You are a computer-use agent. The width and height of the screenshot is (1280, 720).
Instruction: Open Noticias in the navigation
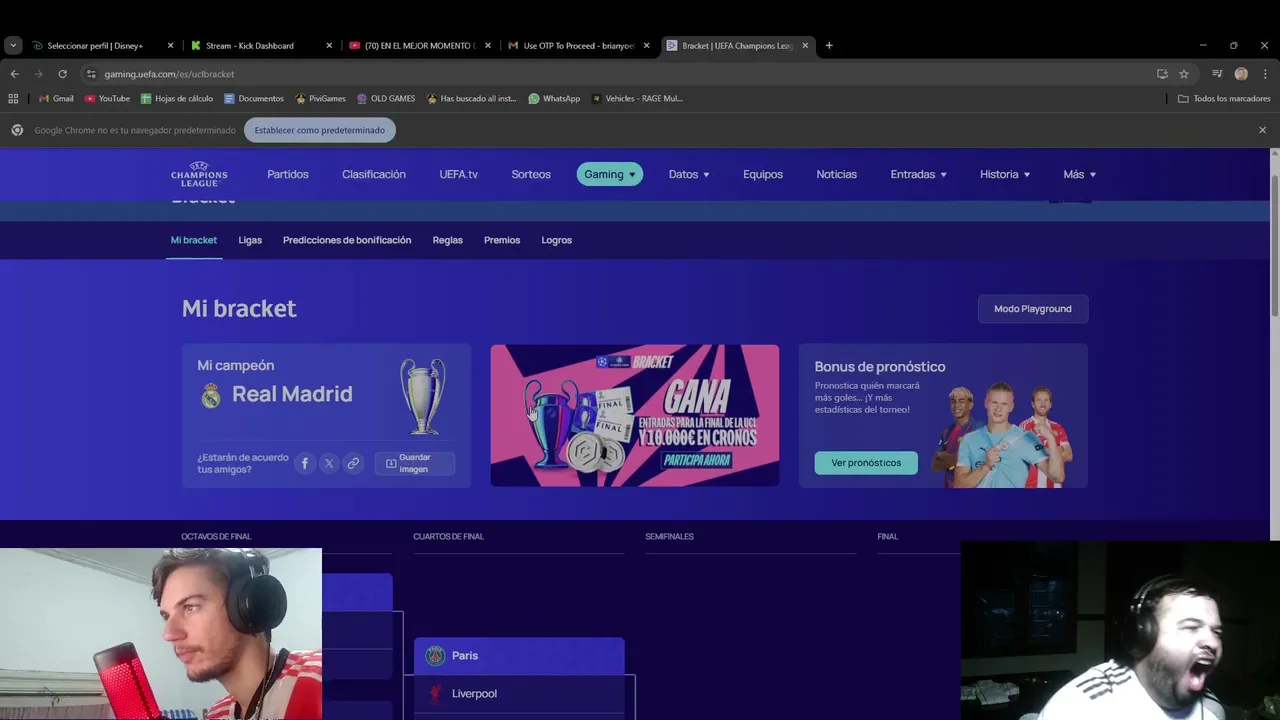tap(837, 174)
